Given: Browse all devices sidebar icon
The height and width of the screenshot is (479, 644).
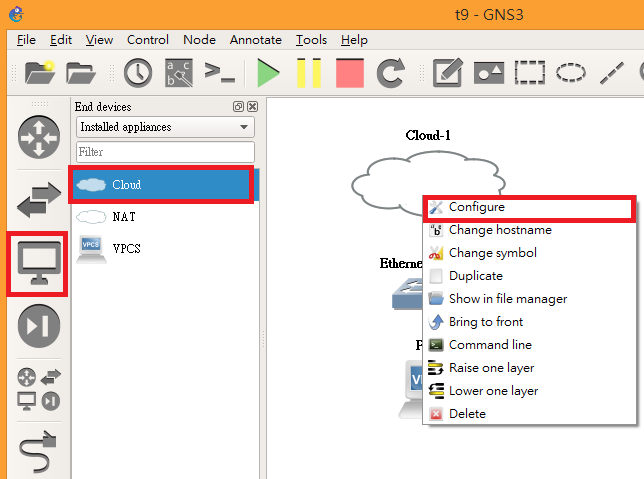Looking at the screenshot, I should [39, 389].
